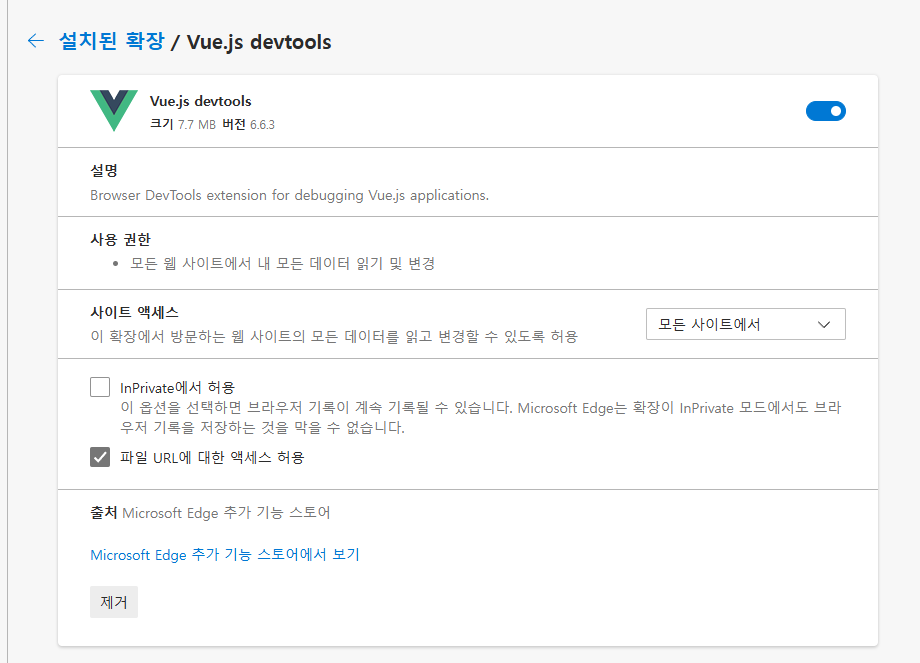Click the 사용 권한 heading

coord(120,239)
